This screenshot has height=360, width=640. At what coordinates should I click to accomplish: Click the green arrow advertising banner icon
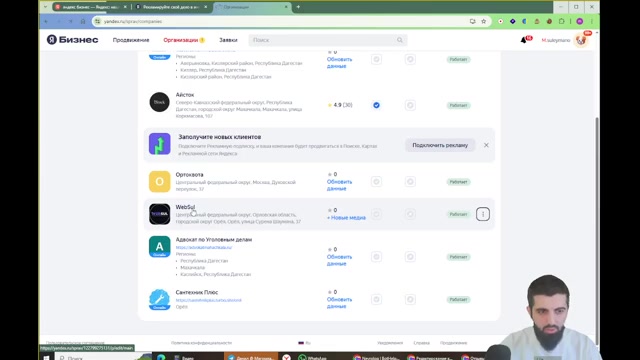160,144
